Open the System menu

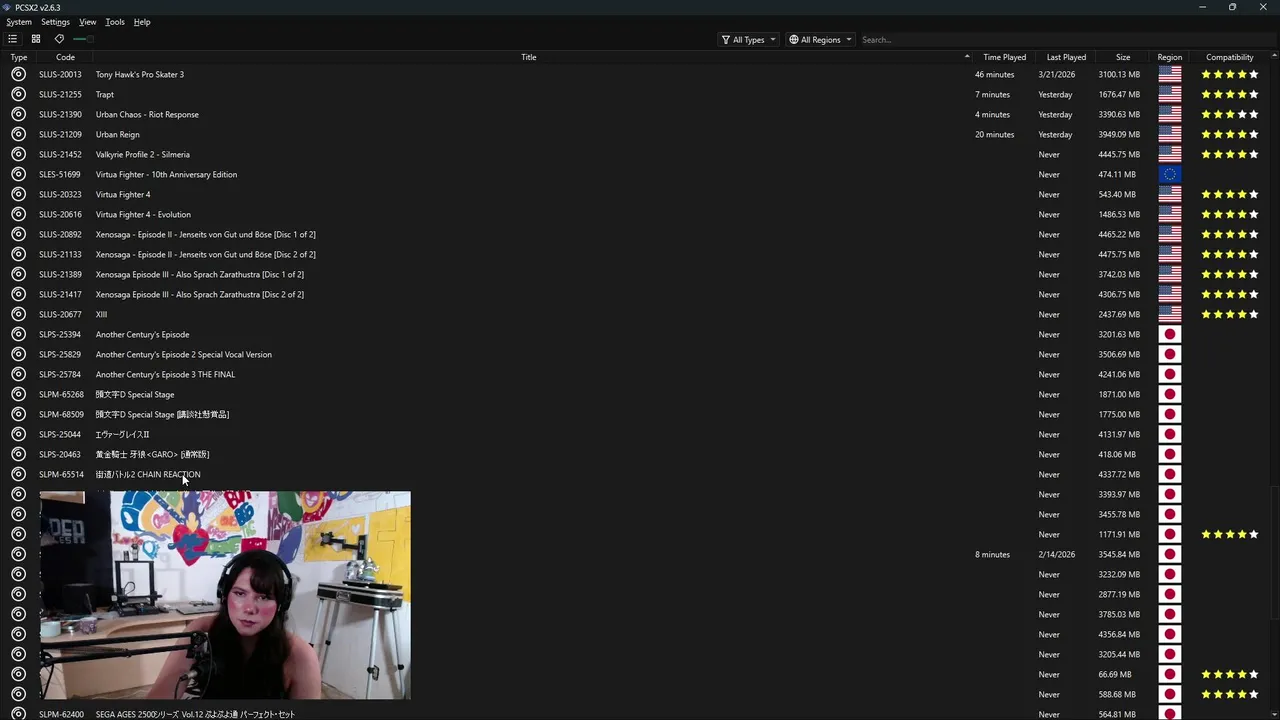tap(19, 22)
